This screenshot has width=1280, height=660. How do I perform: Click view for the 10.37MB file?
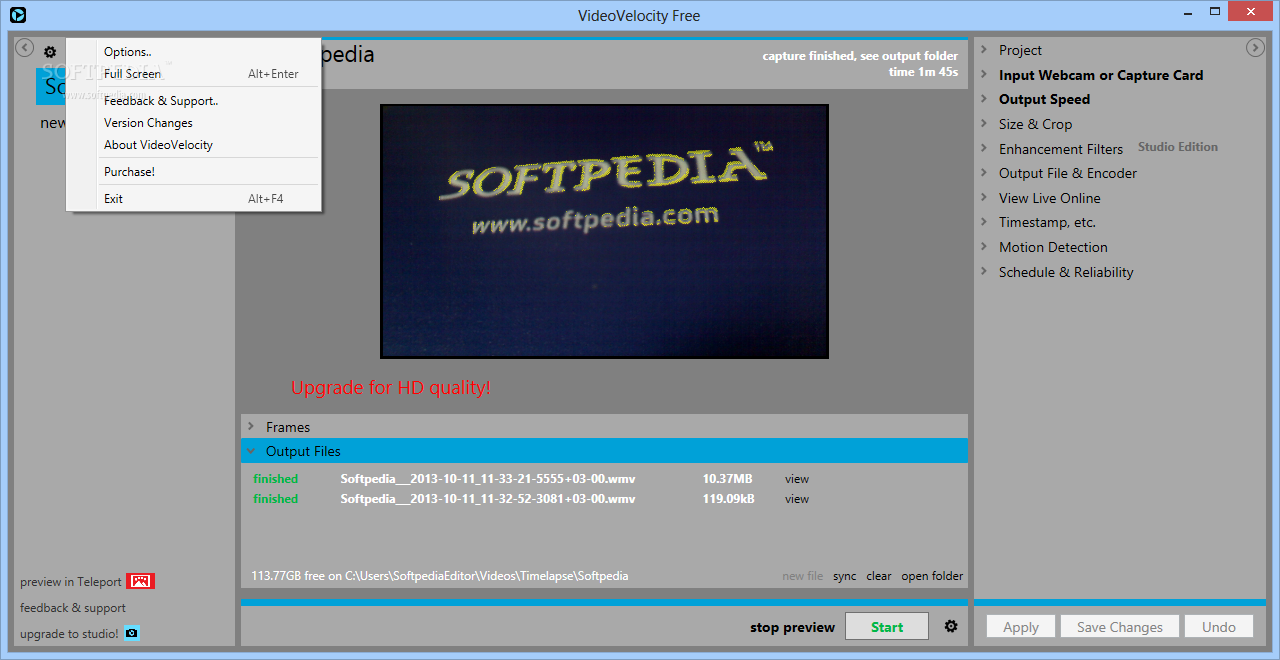tap(797, 479)
